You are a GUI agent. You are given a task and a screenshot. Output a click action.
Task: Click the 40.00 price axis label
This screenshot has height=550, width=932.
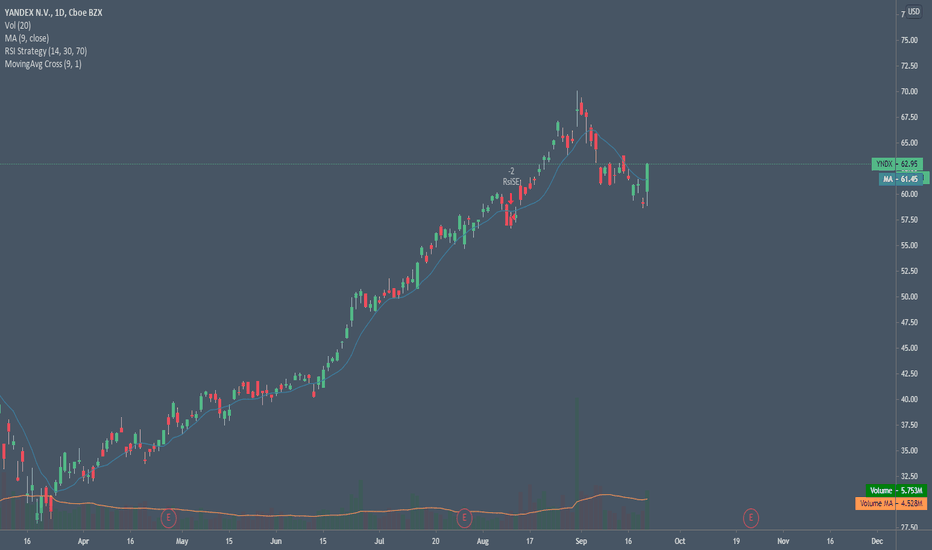tap(909, 400)
